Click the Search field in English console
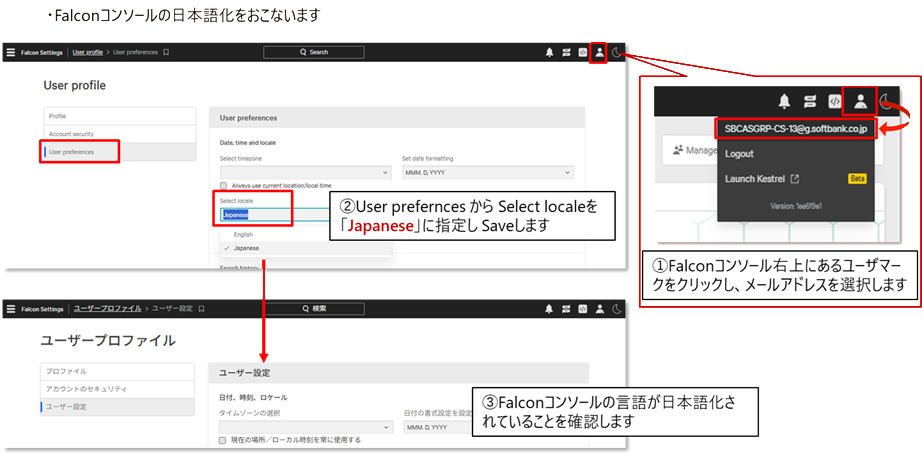This screenshot has width=922, height=456. pos(313,52)
